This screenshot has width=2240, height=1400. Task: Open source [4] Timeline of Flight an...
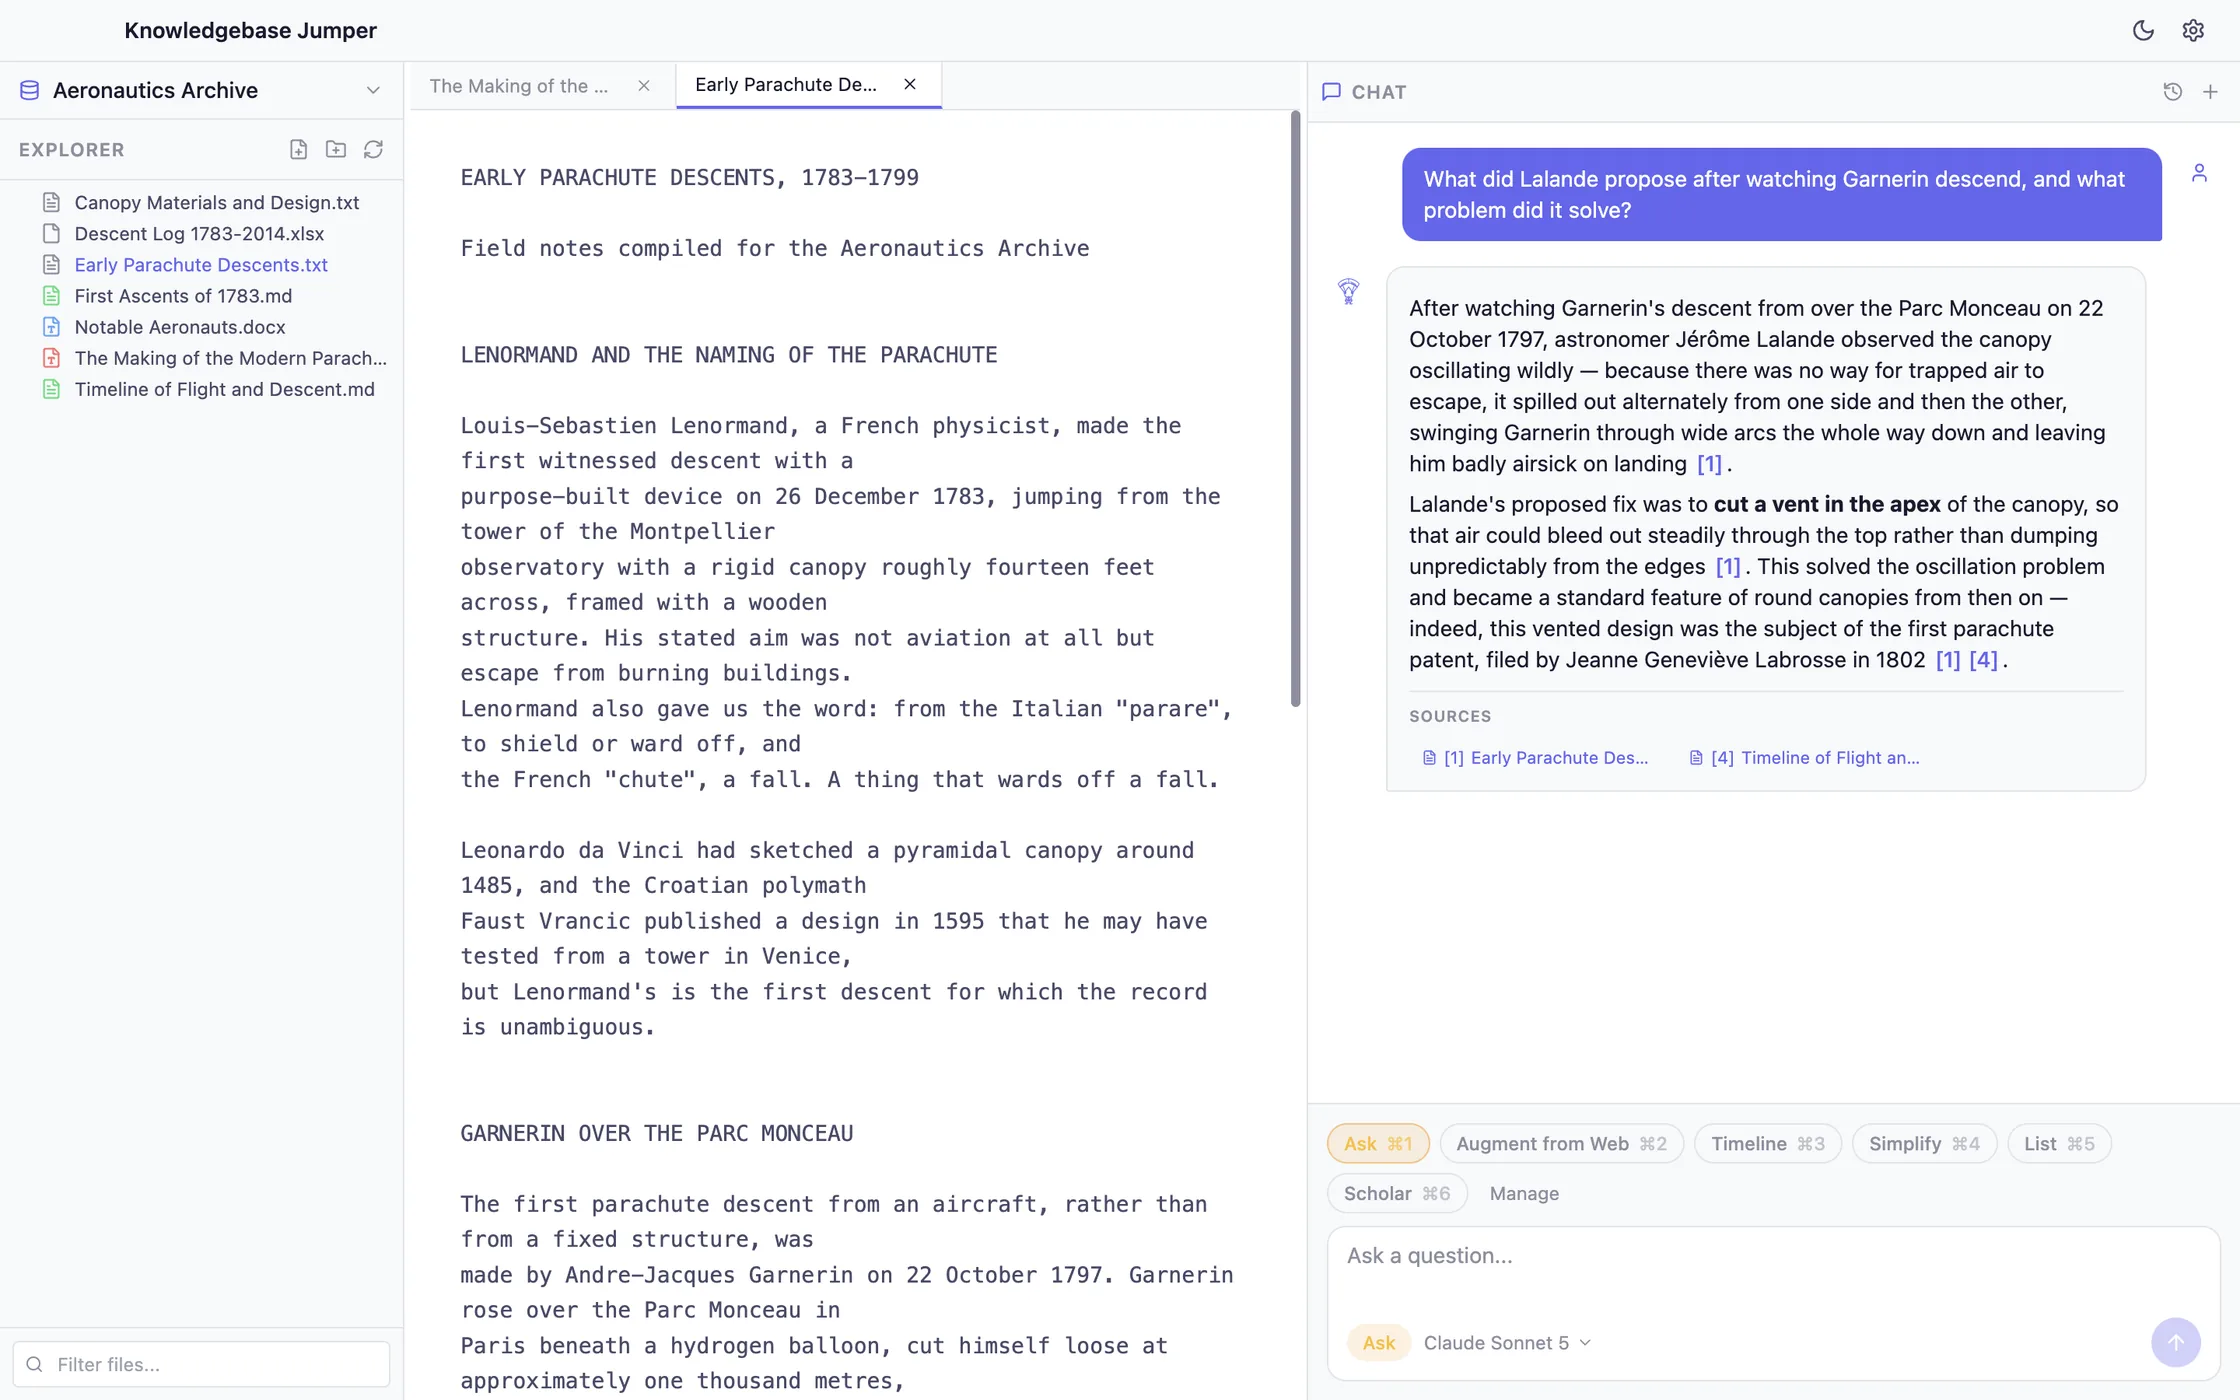pyautogui.click(x=1805, y=757)
